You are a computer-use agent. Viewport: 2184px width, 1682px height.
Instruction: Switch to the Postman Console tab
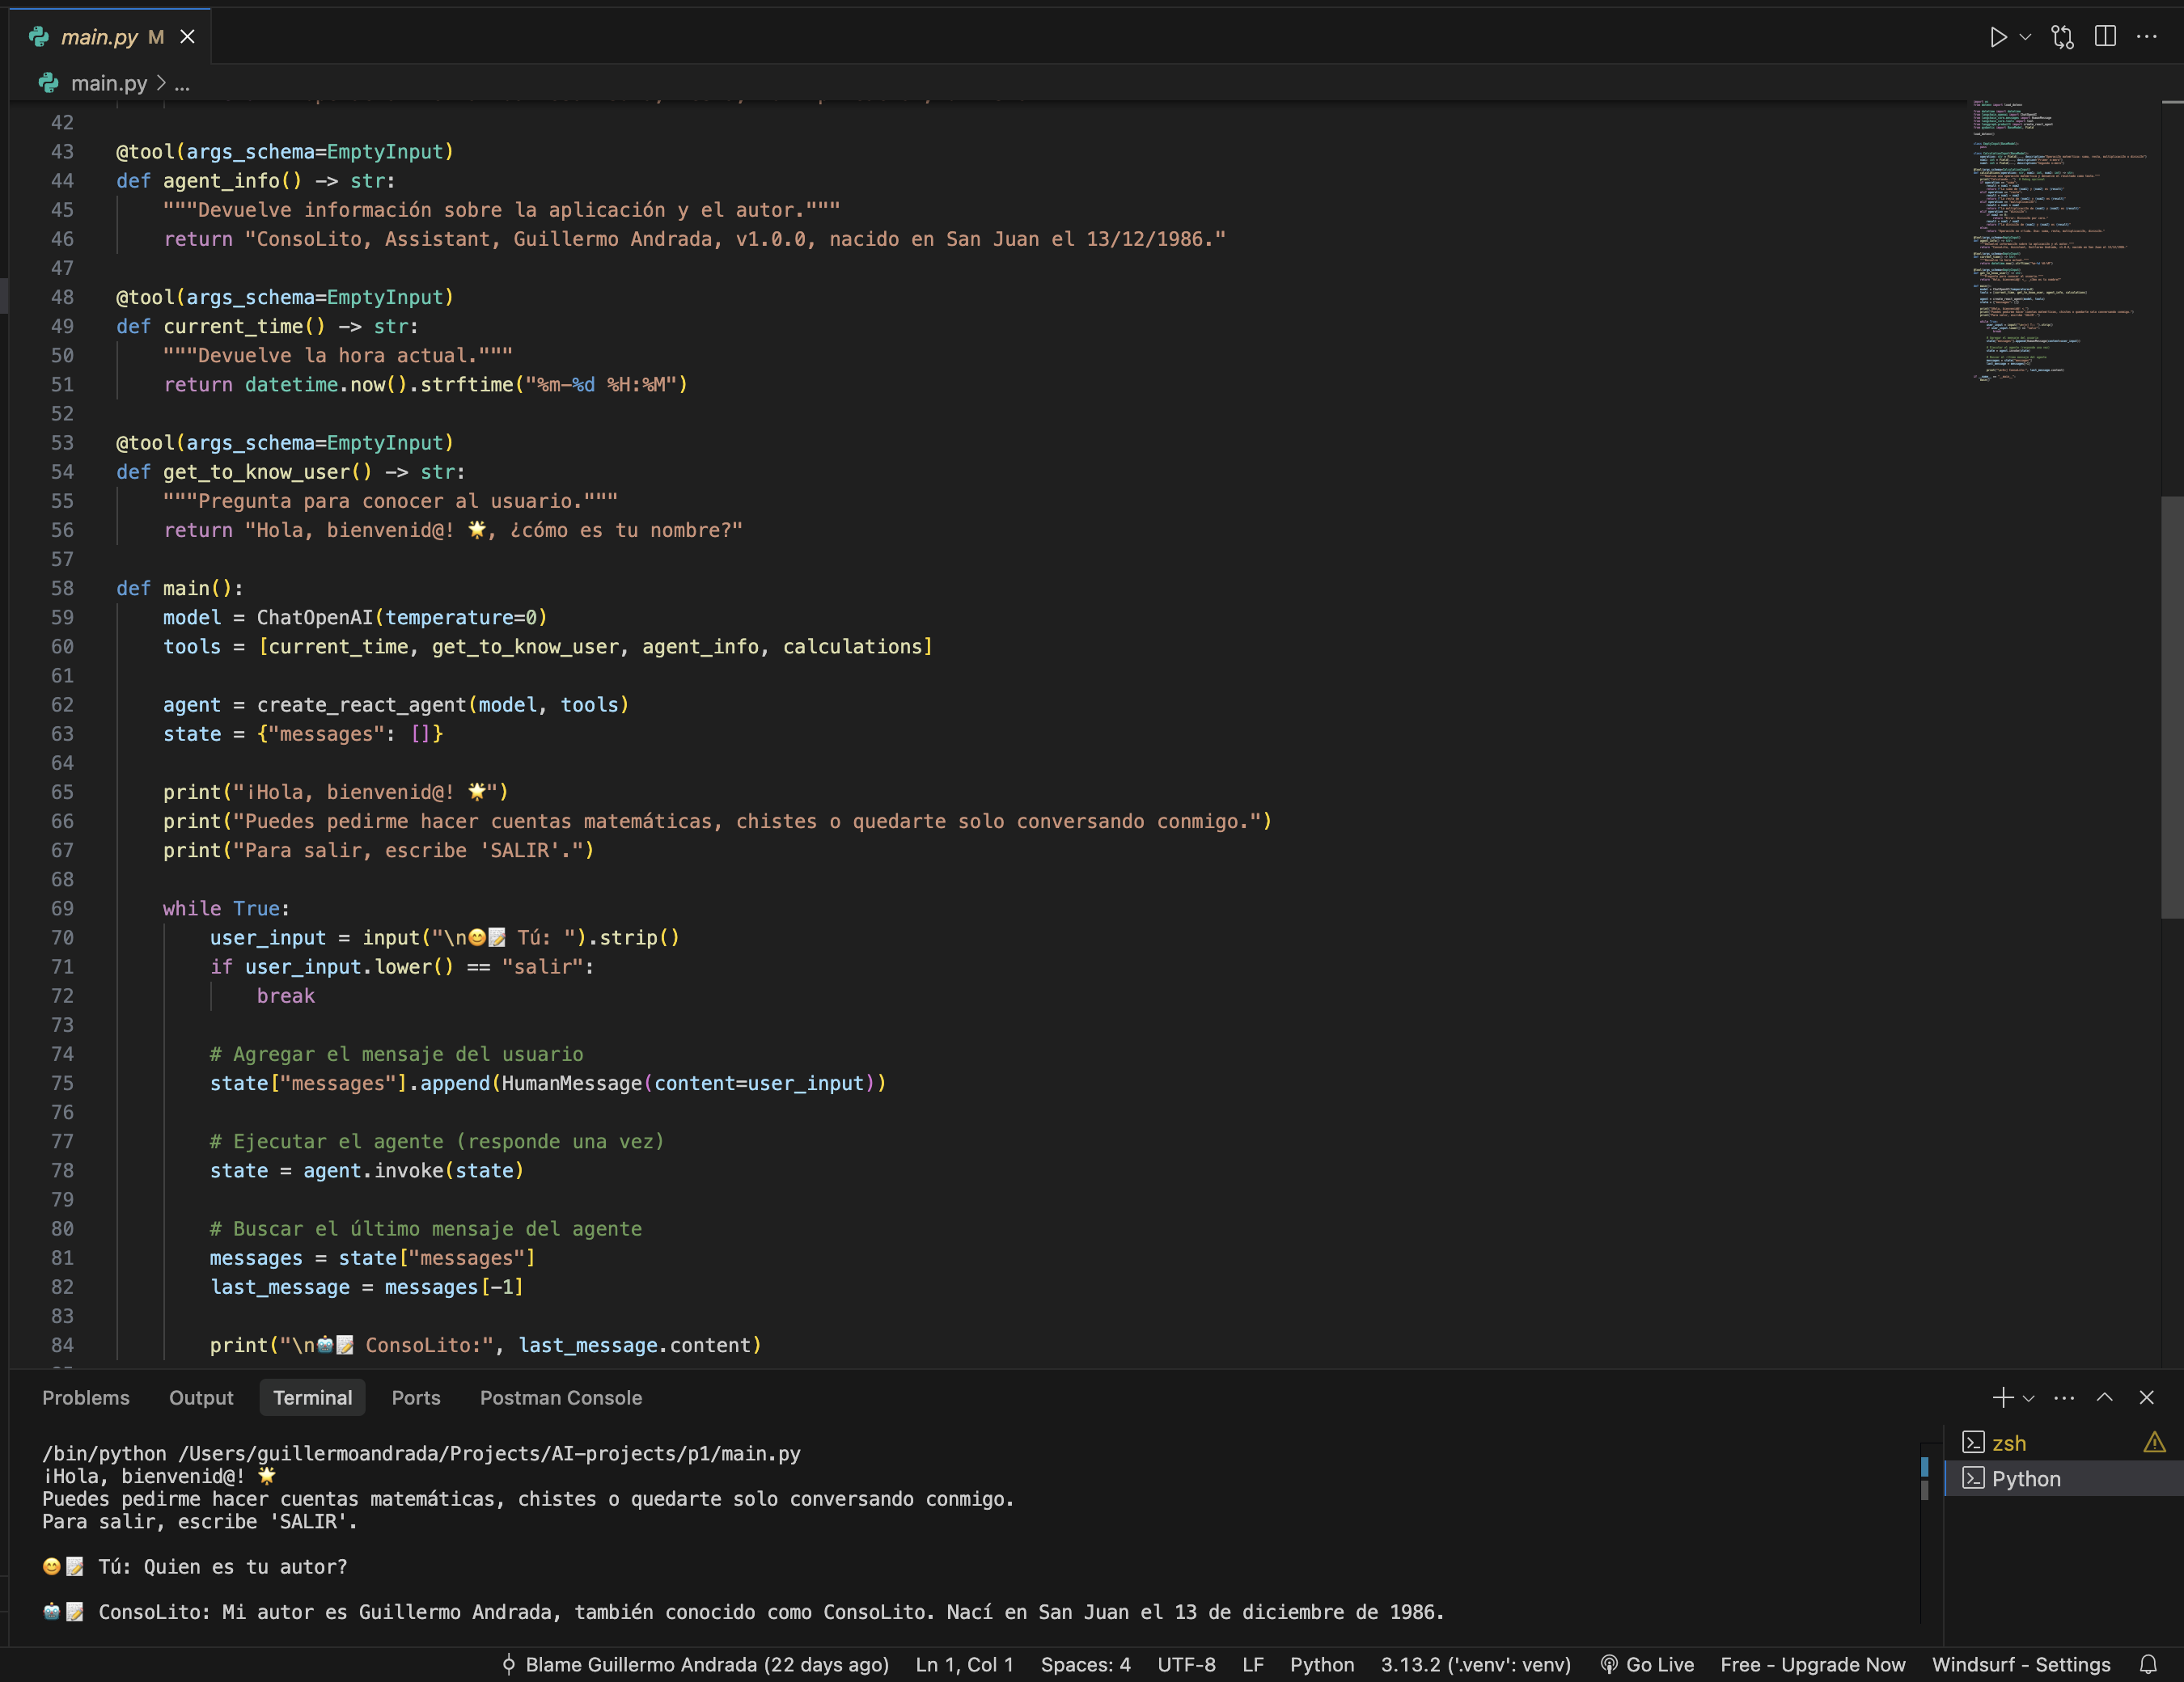point(560,1397)
